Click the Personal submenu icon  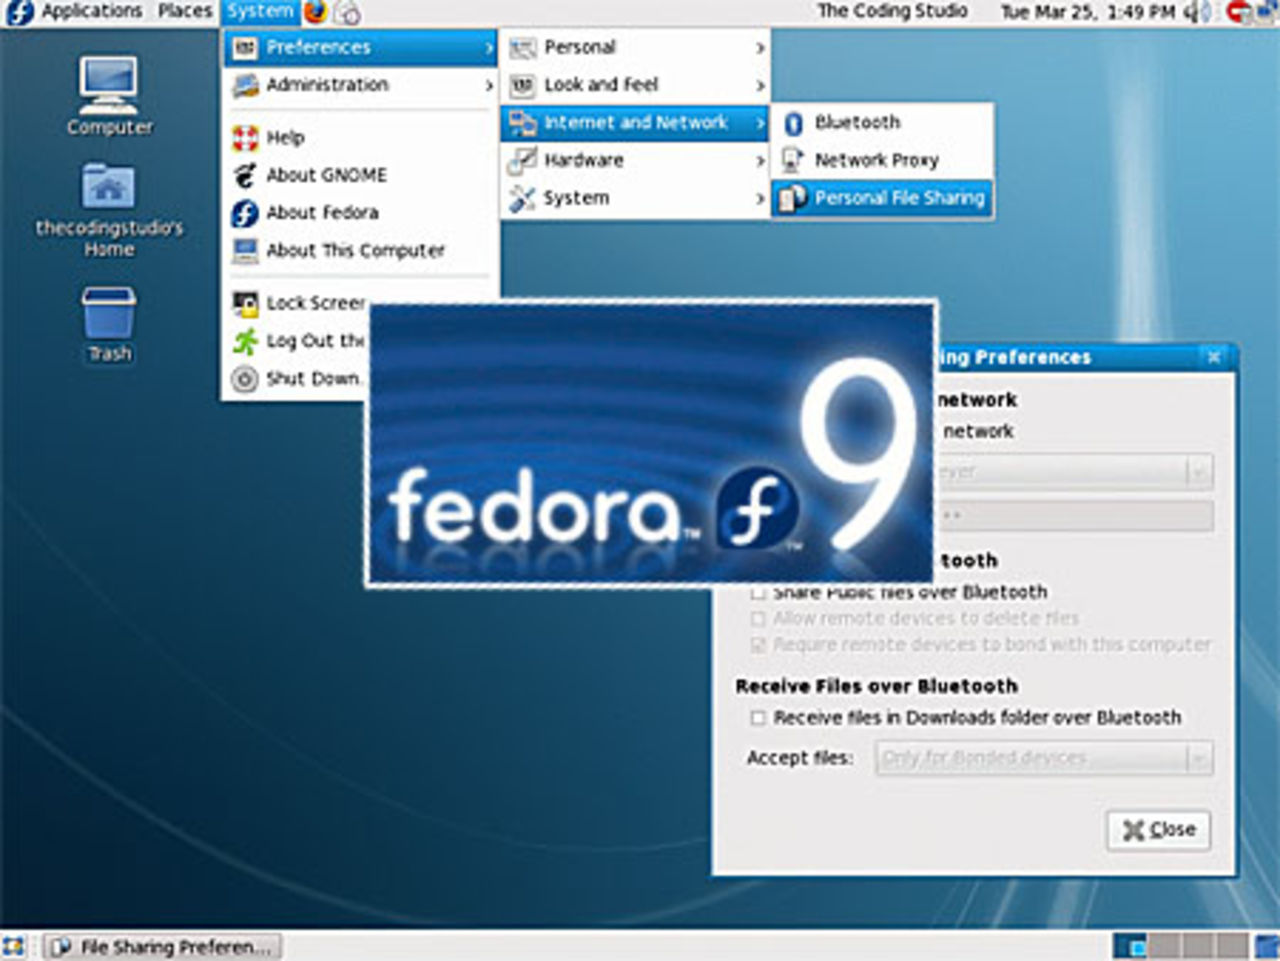coord(522,47)
